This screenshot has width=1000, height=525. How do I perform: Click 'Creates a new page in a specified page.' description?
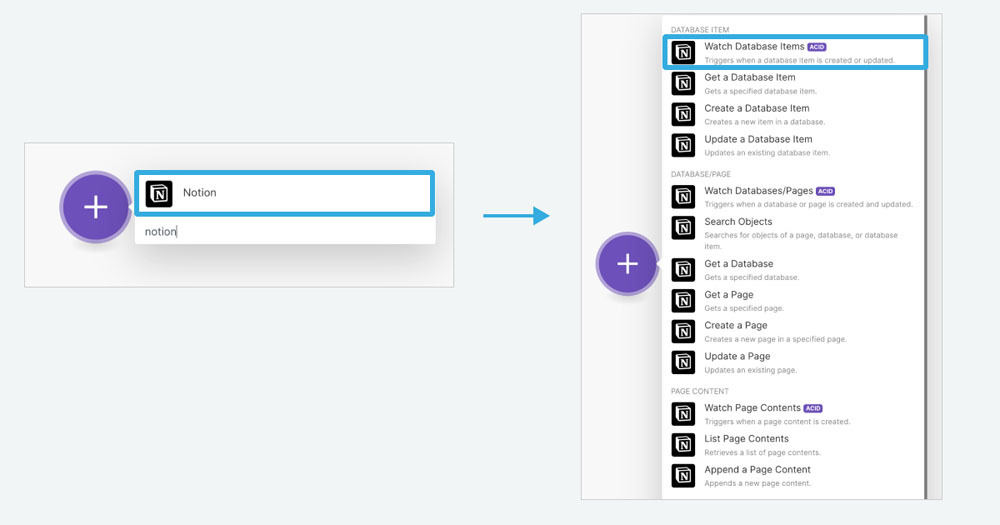click(775, 339)
